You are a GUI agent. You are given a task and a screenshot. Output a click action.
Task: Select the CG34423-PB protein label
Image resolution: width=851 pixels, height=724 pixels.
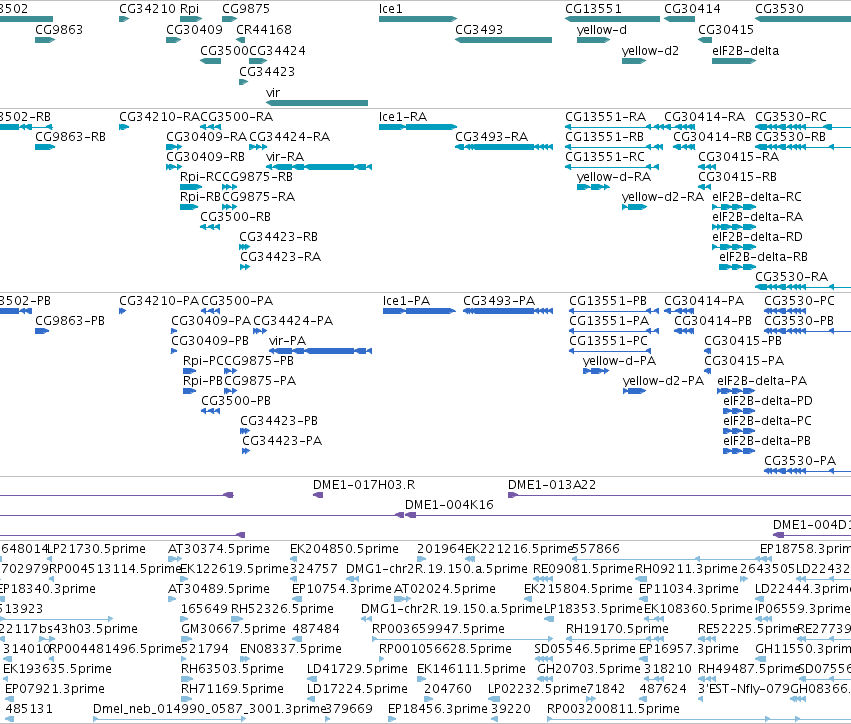coord(279,421)
